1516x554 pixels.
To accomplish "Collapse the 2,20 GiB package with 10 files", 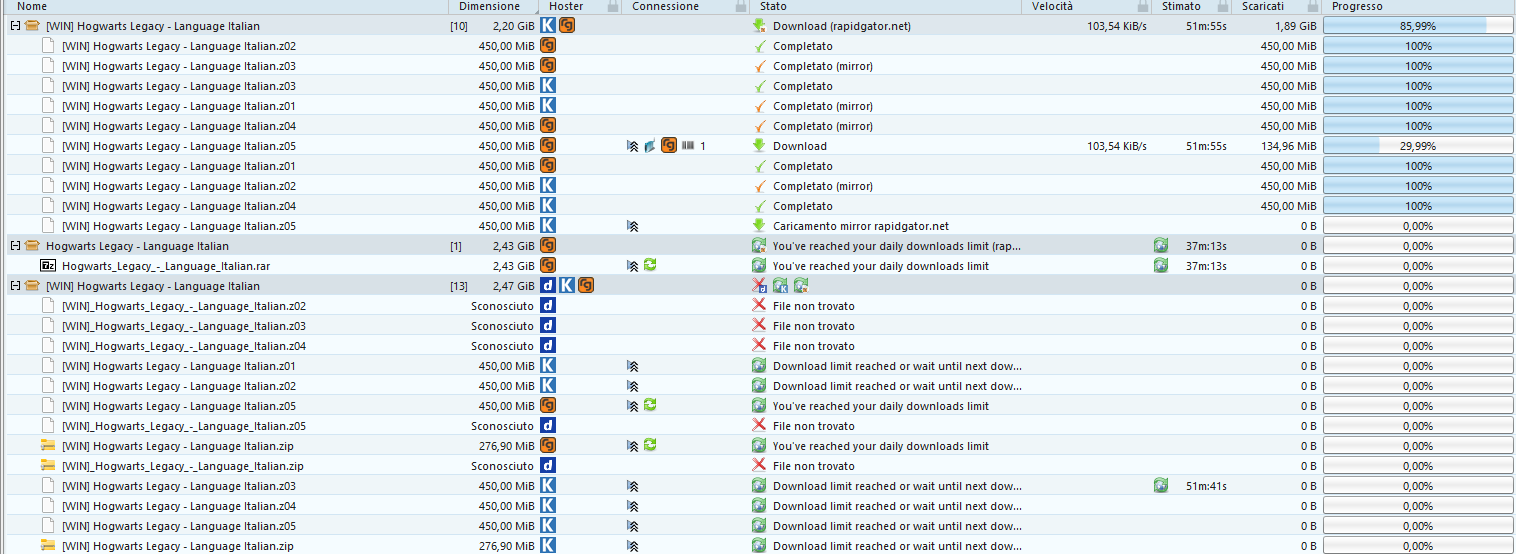I will click(x=15, y=26).
